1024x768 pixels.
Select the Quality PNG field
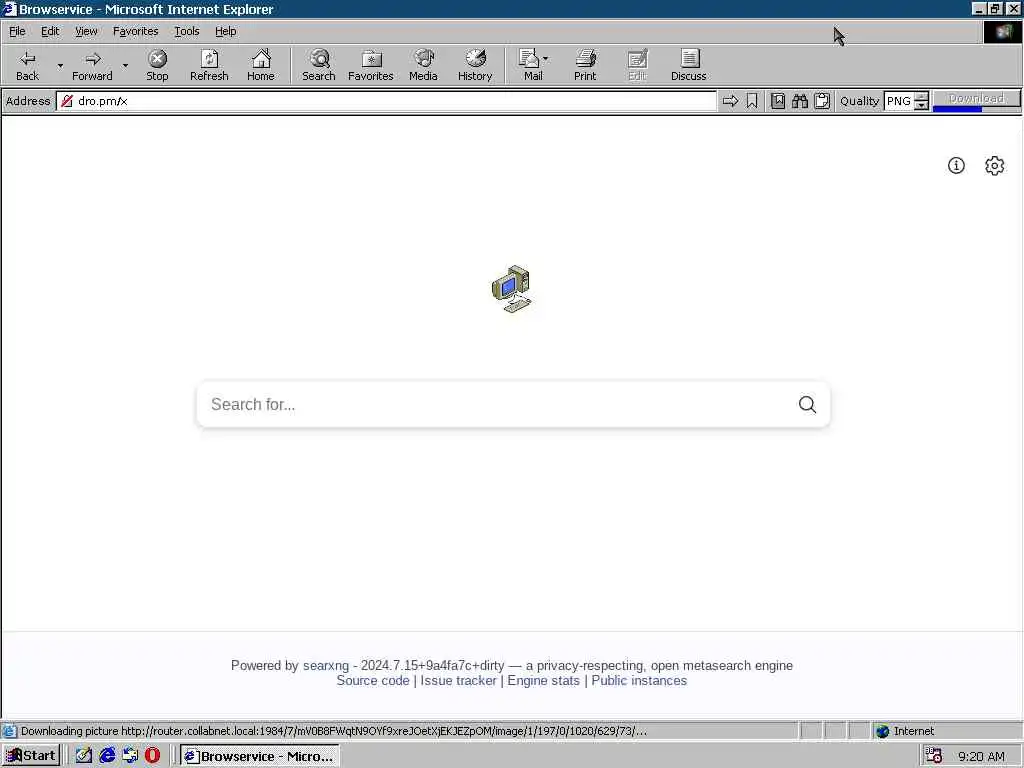(899, 101)
